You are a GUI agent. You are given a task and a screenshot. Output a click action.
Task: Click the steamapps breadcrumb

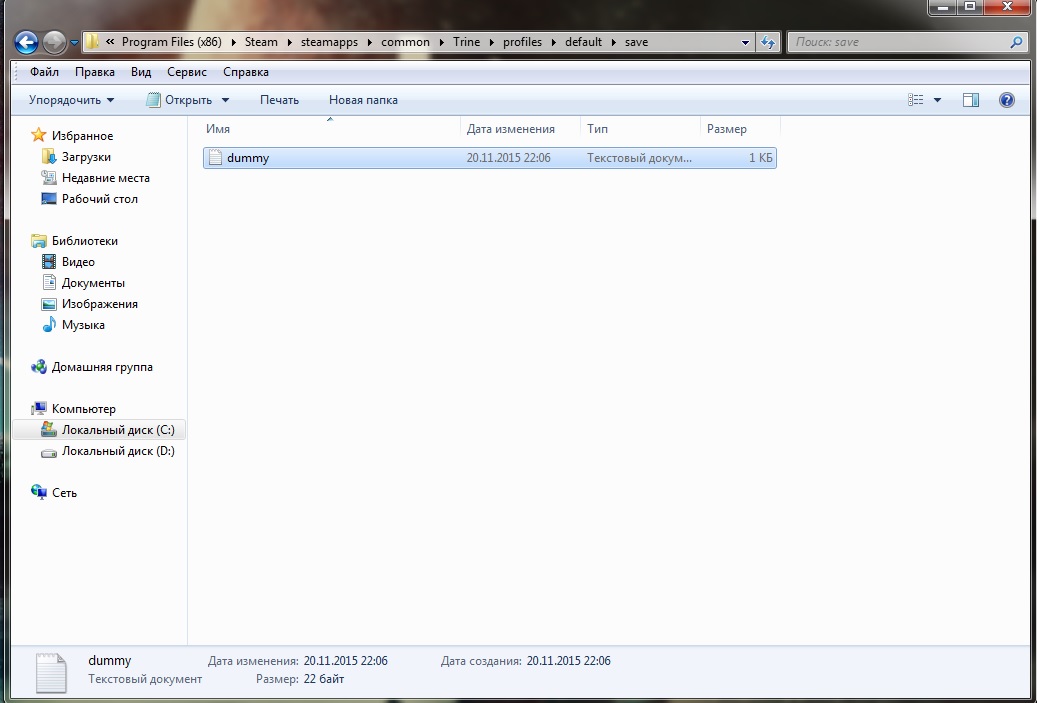click(329, 42)
